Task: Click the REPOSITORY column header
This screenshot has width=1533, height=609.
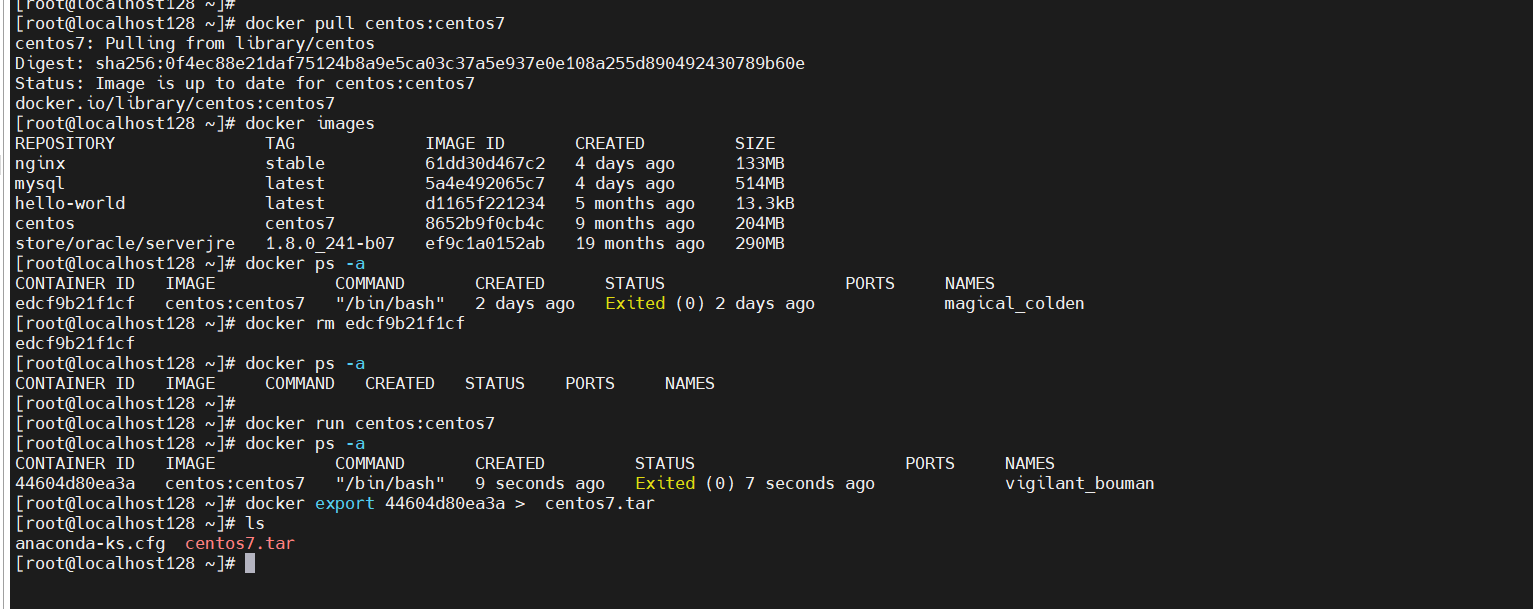Action: tap(65, 143)
